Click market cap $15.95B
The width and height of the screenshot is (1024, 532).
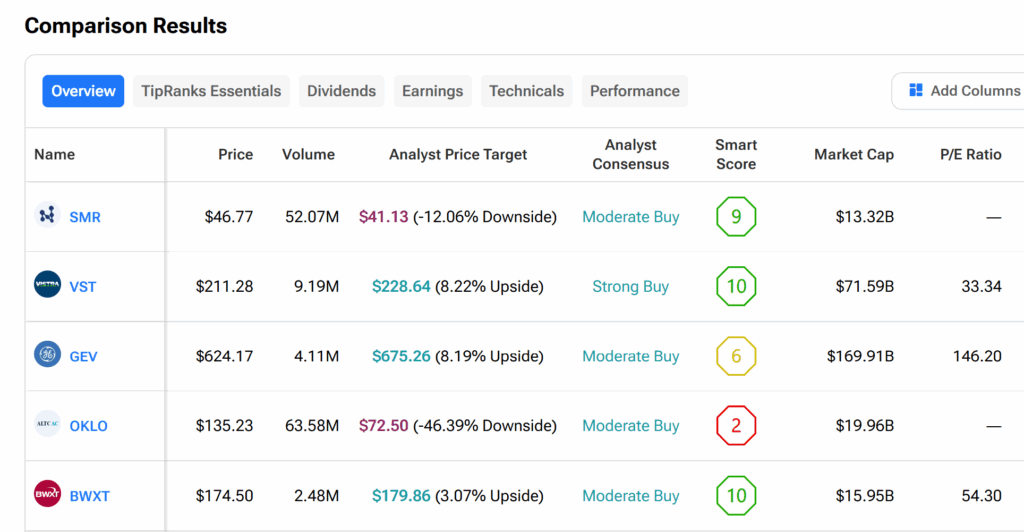pos(865,496)
